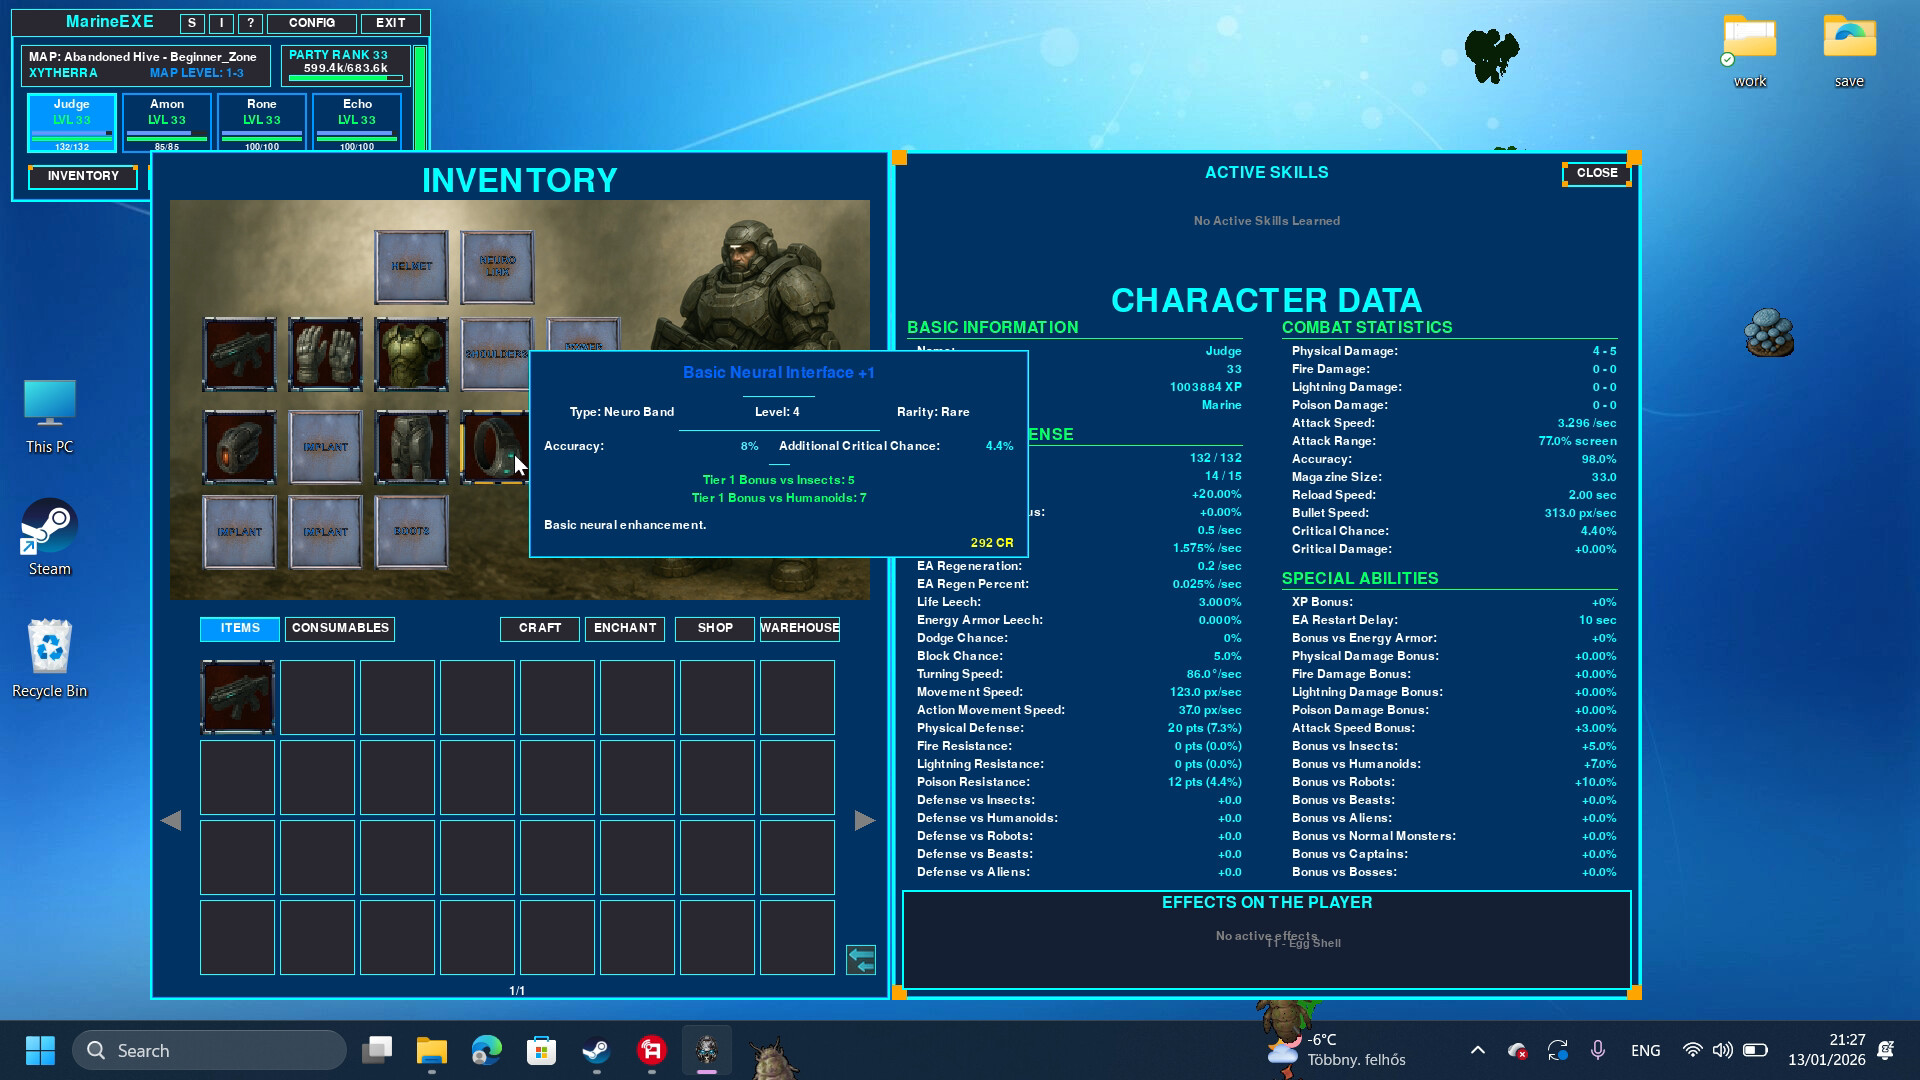Switch to the CONSUMABLES tab

pos(339,628)
